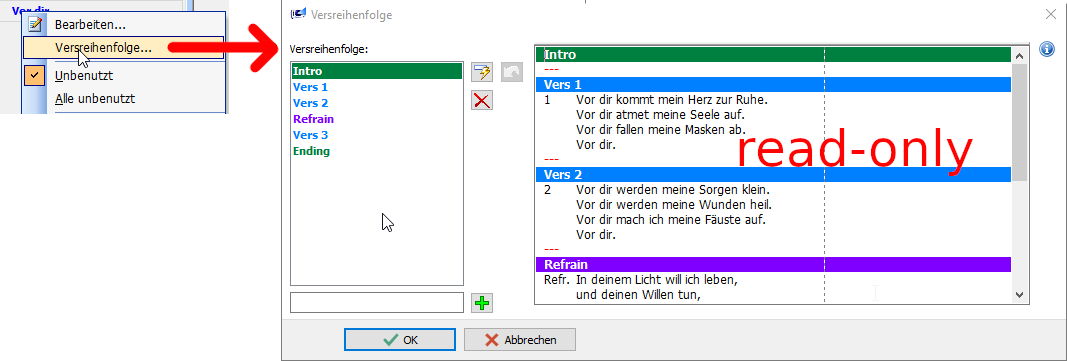Click line "Vor dir kommt mein Herz zur Ruhe."
This screenshot has width=1067, height=361.
tap(672, 100)
